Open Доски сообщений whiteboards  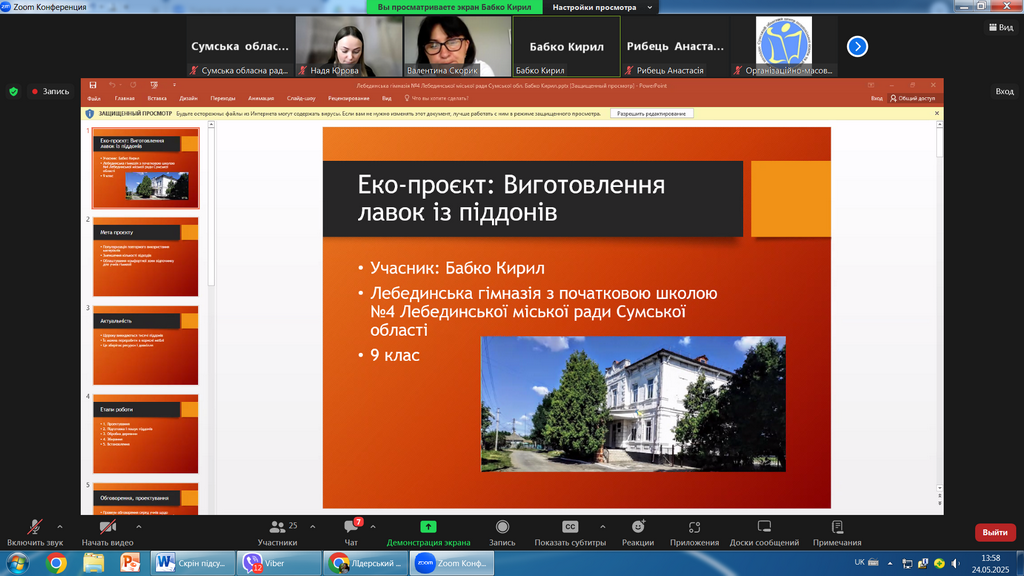pyautogui.click(x=764, y=532)
